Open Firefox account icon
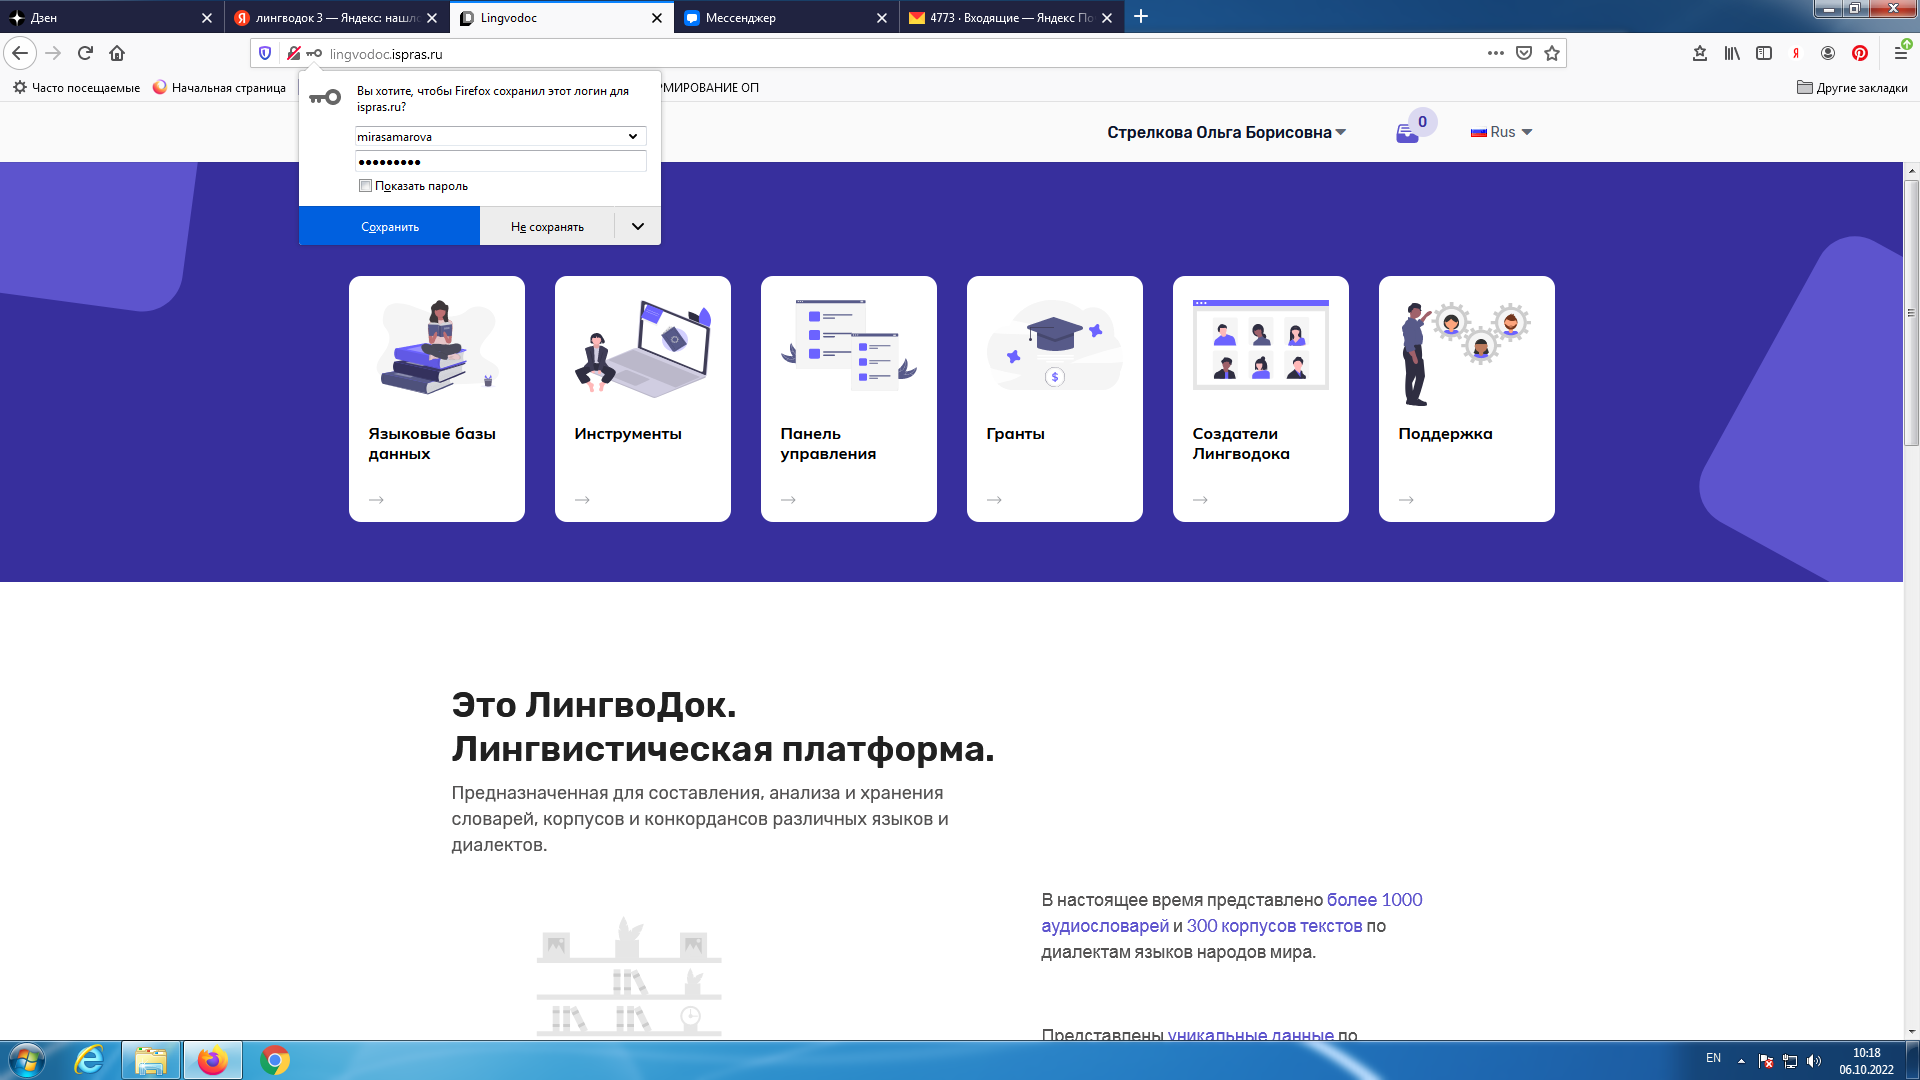Viewport: 1920px width, 1080px height. point(1828,53)
